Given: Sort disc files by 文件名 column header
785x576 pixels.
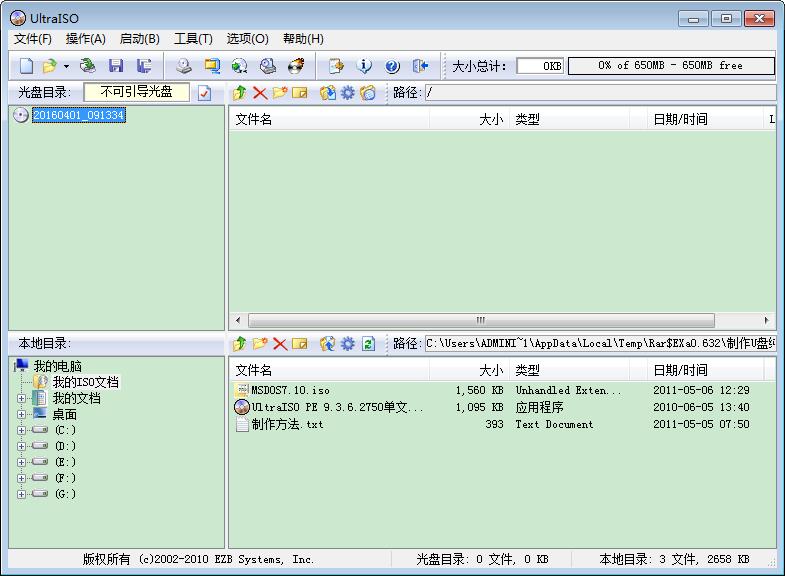Looking at the screenshot, I should [329, 119].
